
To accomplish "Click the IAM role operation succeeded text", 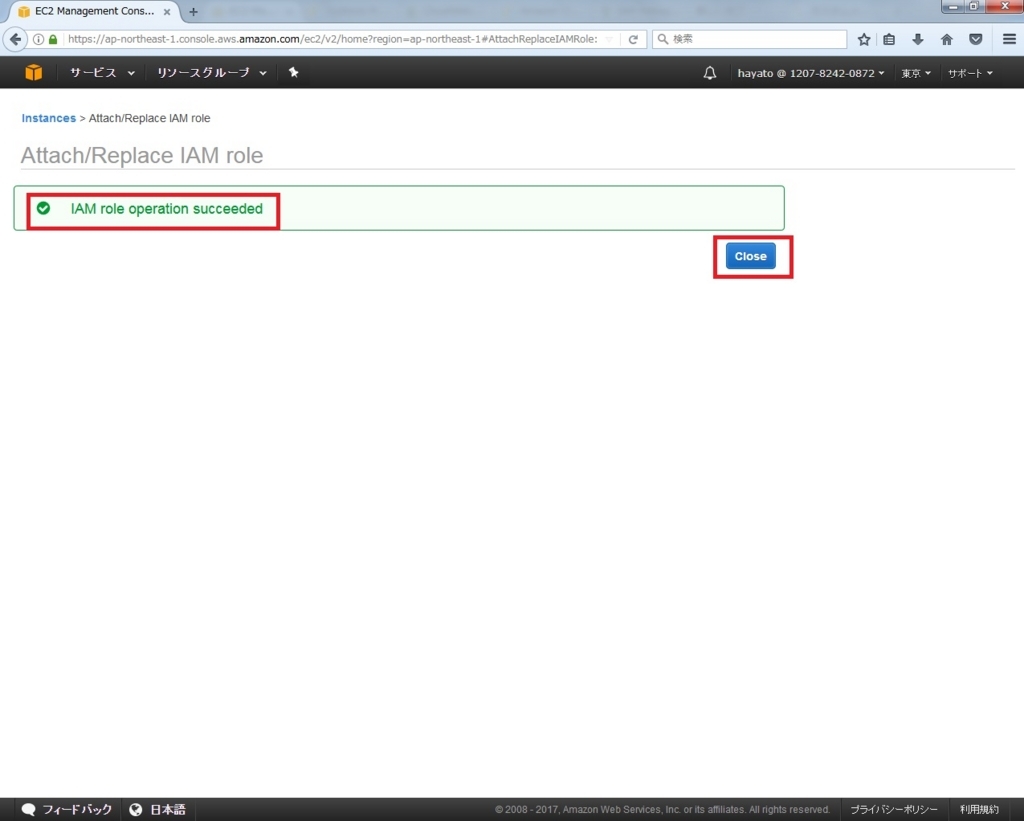I will point(167,208).
